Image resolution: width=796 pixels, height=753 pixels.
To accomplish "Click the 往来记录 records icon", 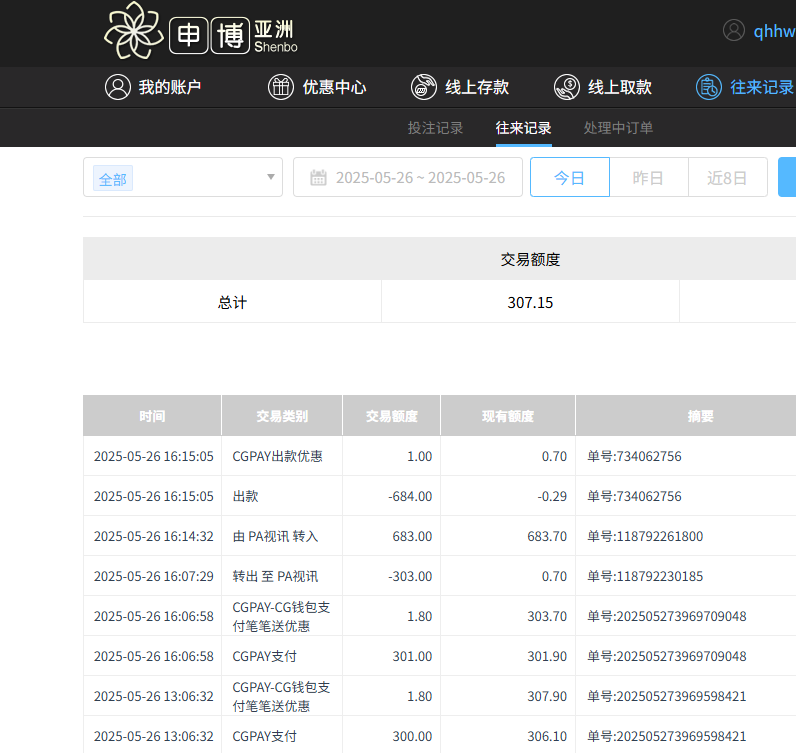I will (709, 87).
